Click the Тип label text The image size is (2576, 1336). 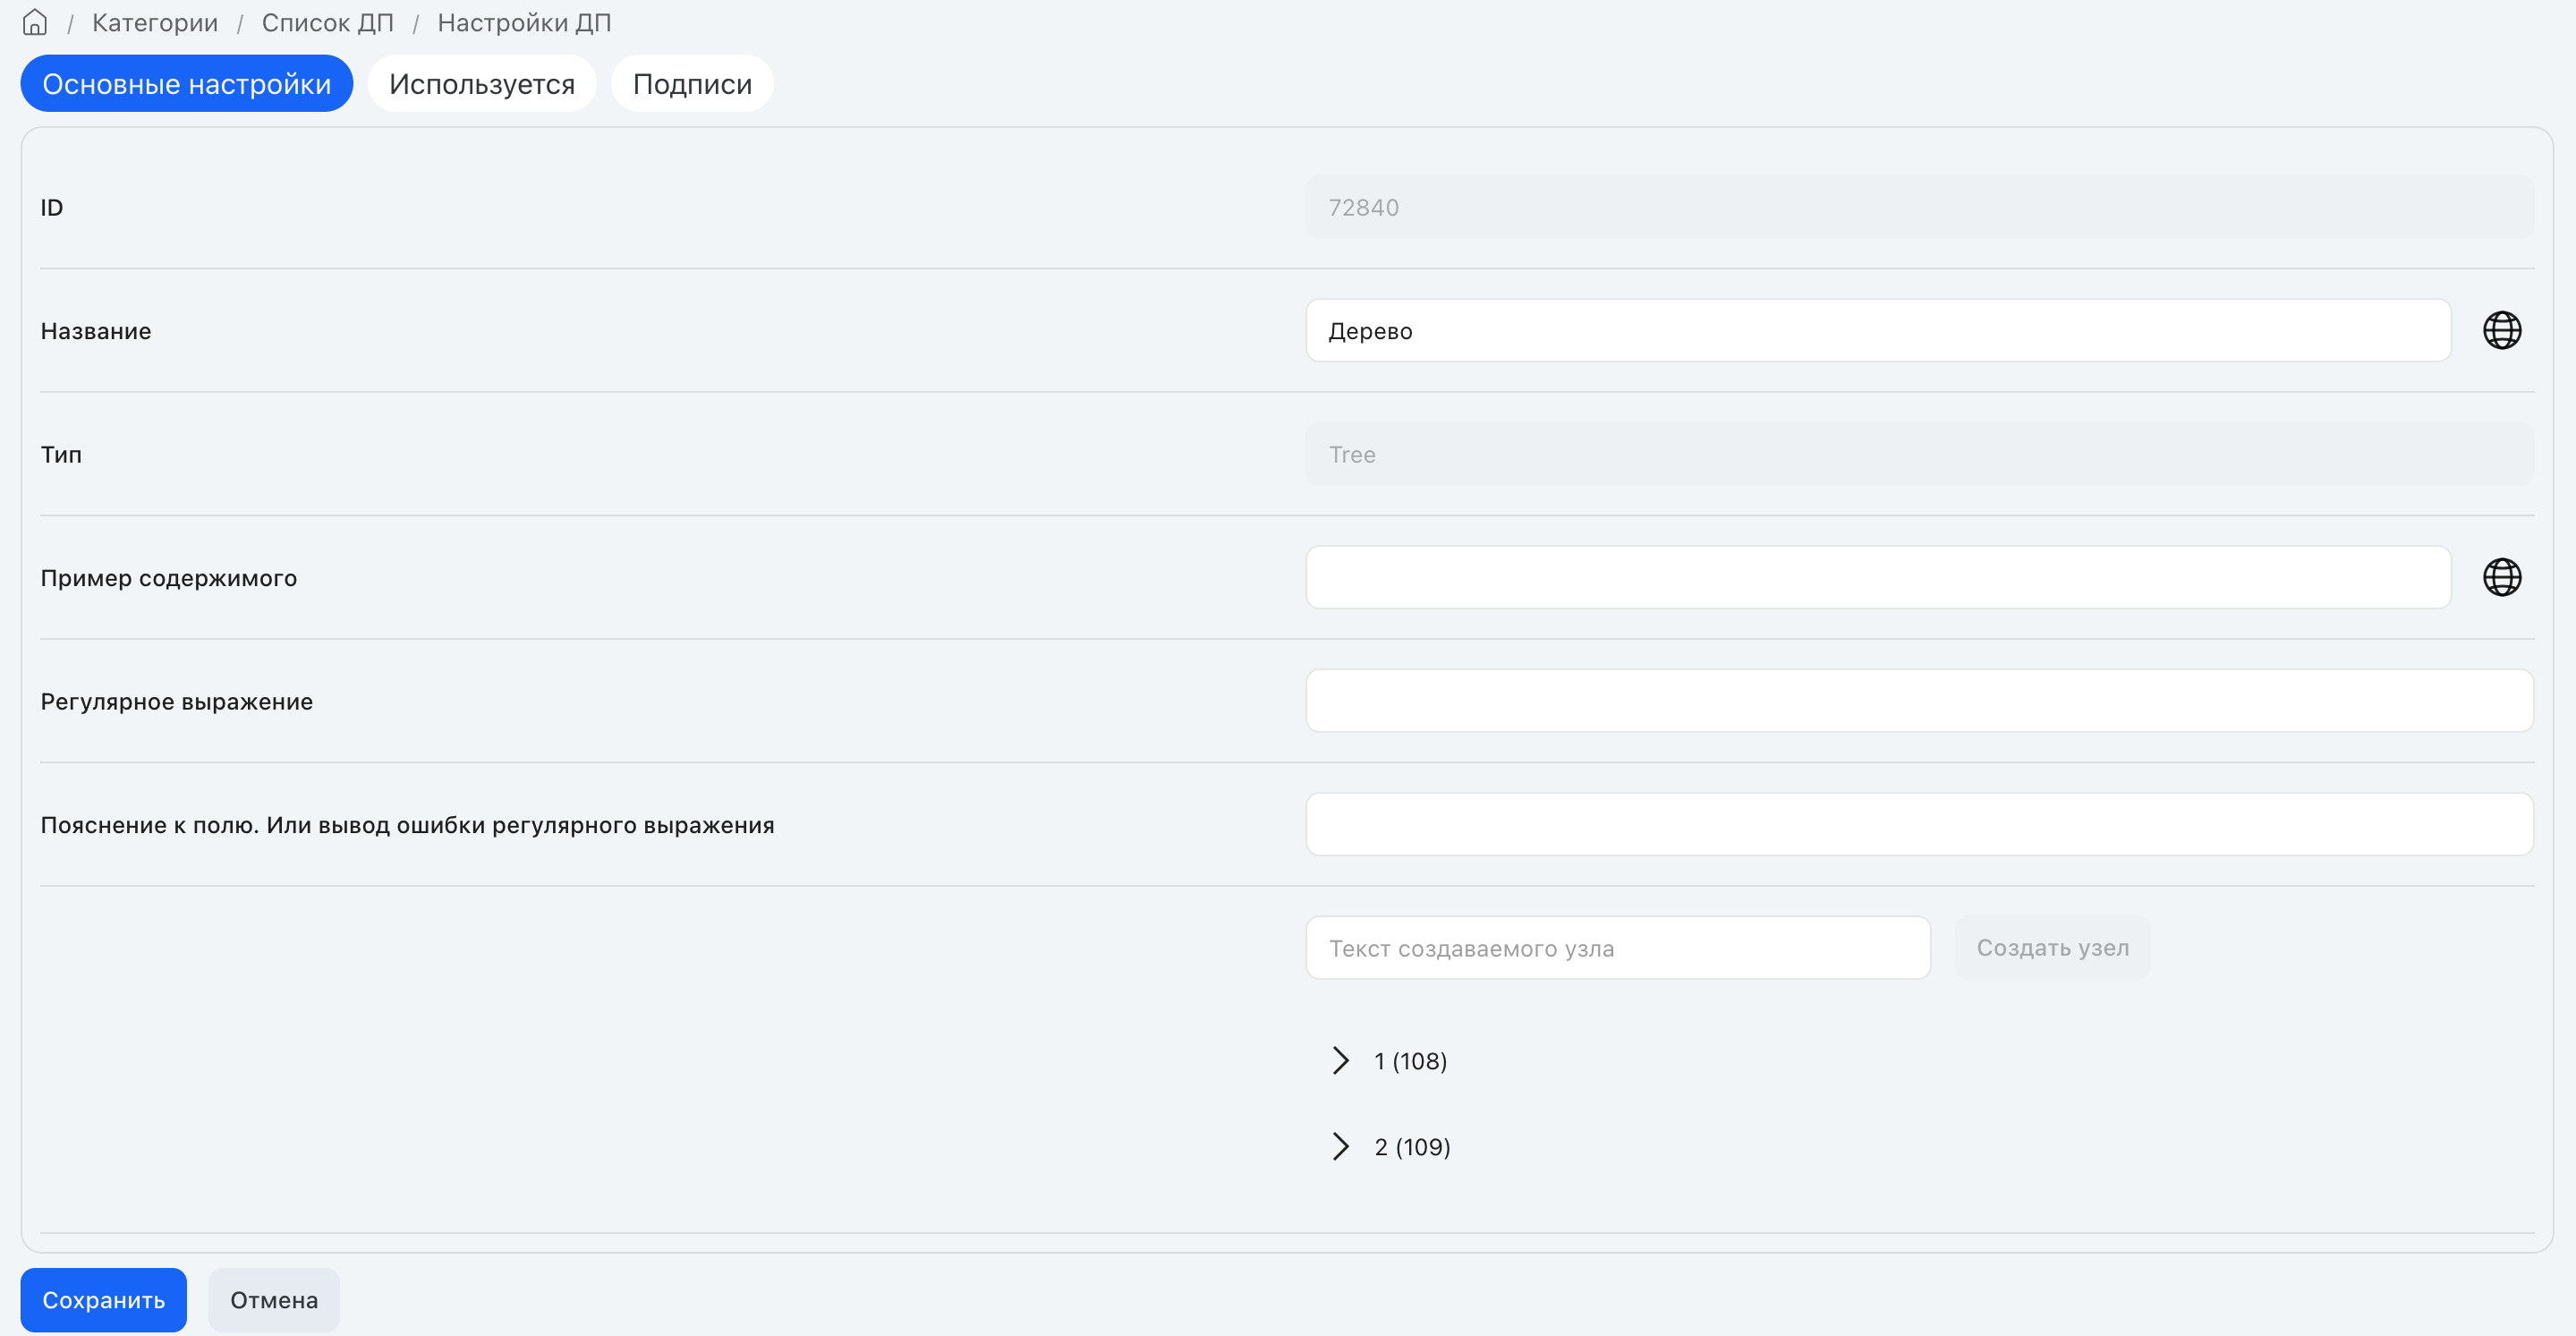point(61,455)
